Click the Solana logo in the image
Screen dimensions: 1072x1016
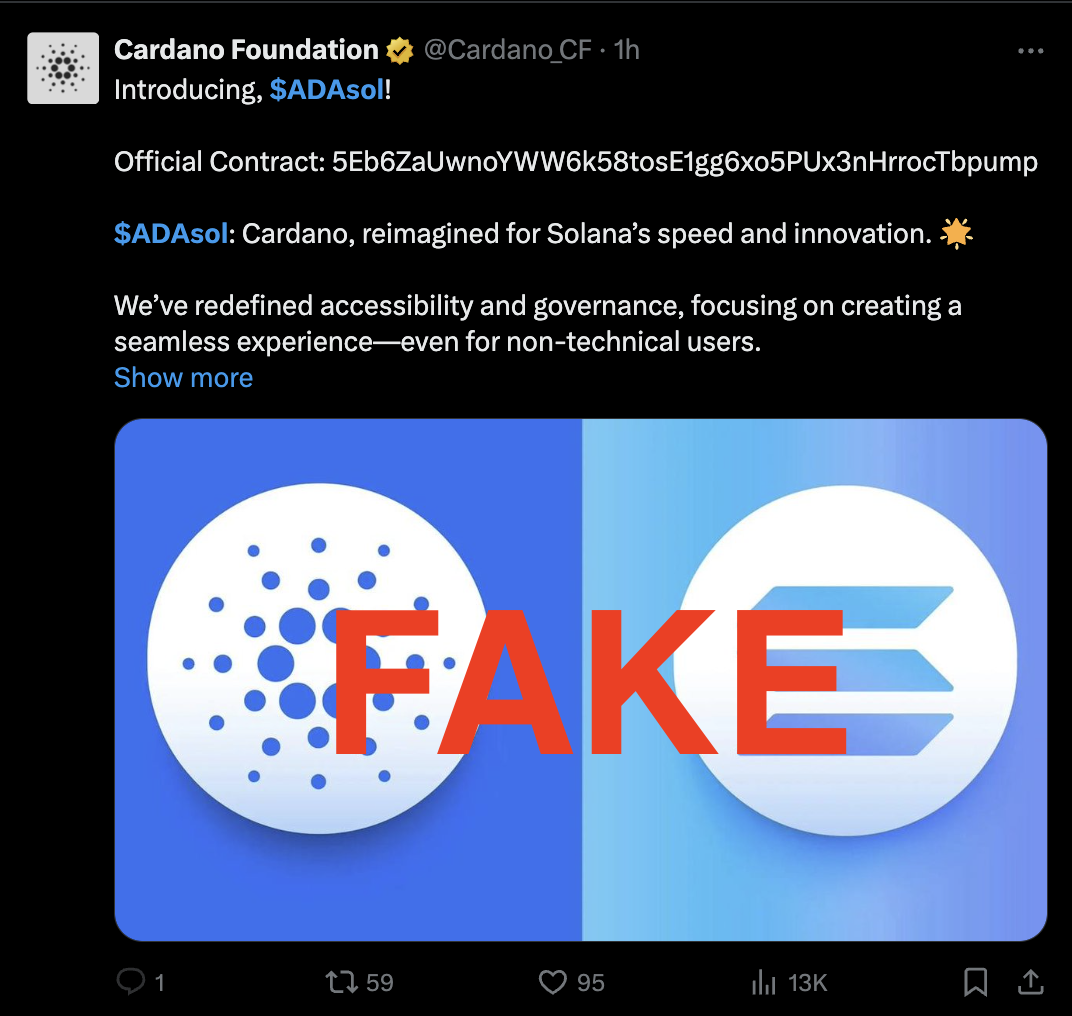click(850, 660)
